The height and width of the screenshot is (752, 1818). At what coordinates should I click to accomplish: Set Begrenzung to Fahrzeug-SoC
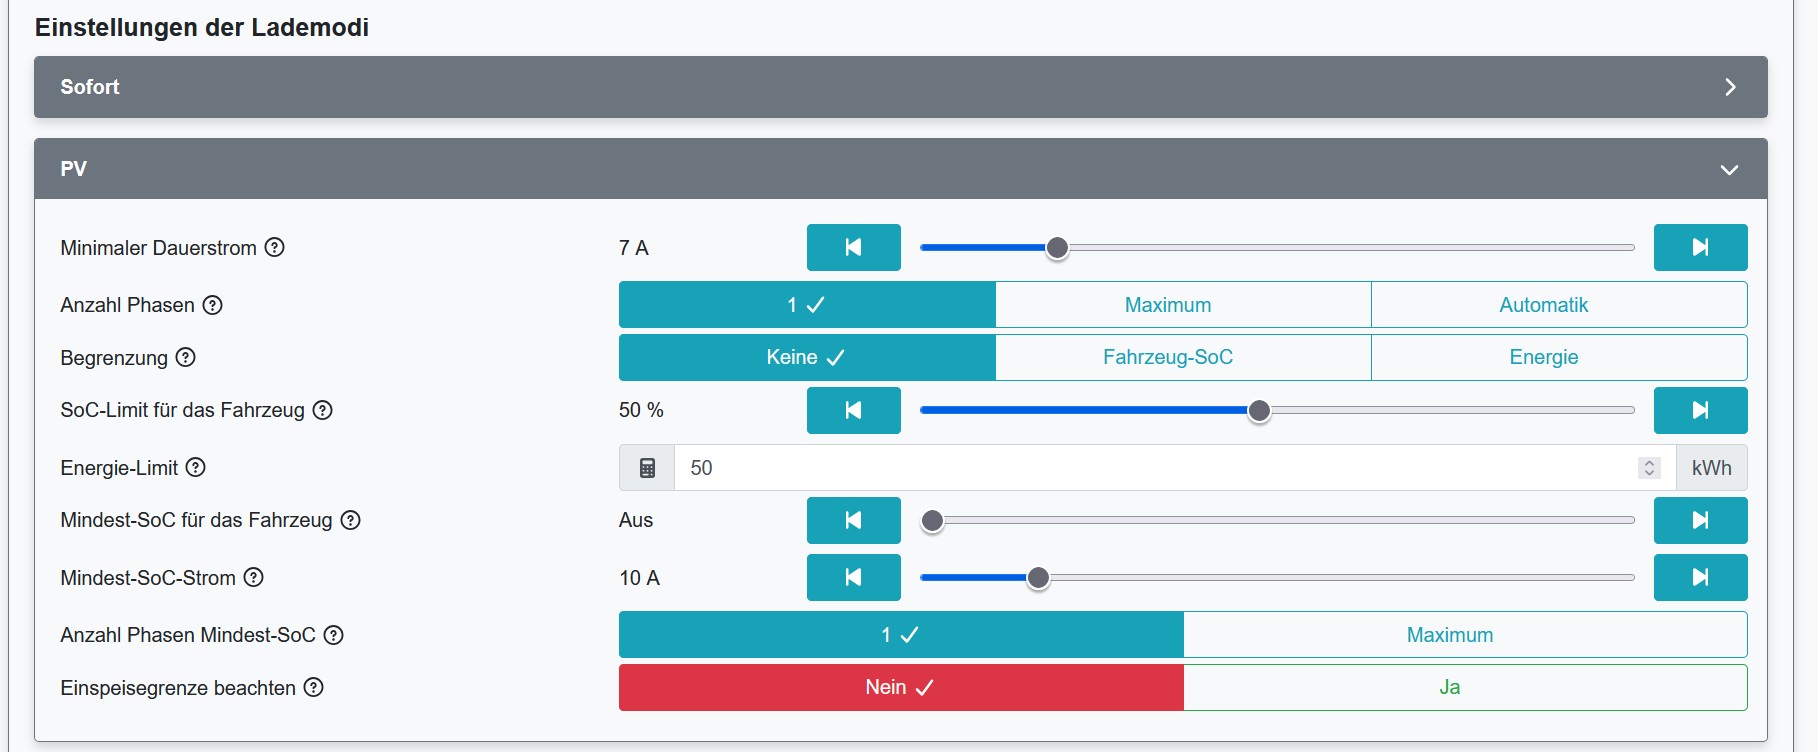pyautogui.click(x=1183, y=357)
